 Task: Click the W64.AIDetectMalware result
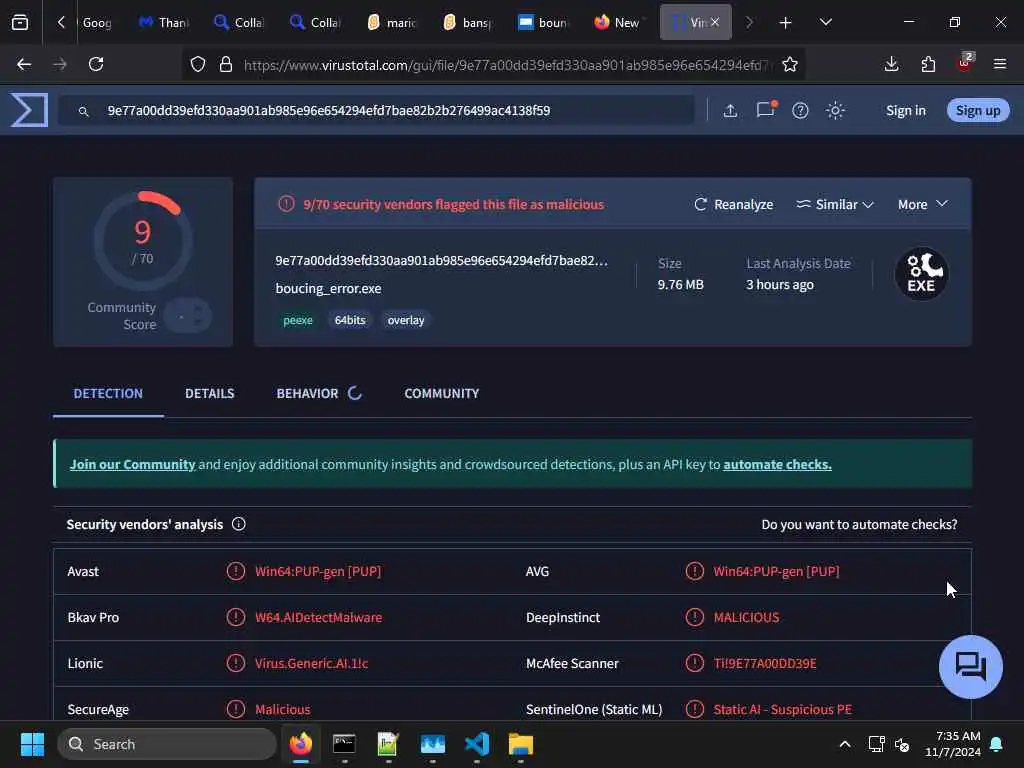tap(319, 617)
